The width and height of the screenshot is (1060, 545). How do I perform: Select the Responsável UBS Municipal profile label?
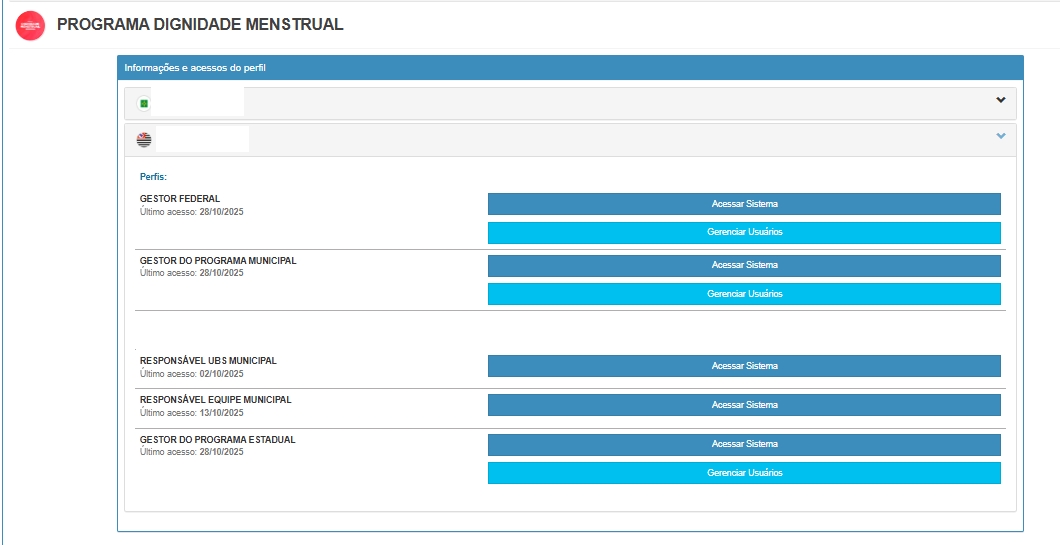pos(208,361)
